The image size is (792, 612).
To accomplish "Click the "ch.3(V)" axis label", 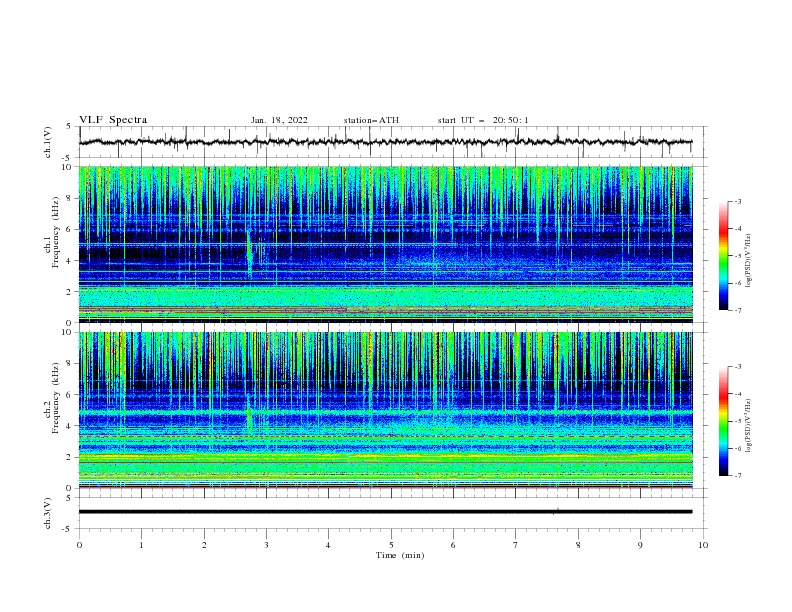I will [x=48, y=513].
